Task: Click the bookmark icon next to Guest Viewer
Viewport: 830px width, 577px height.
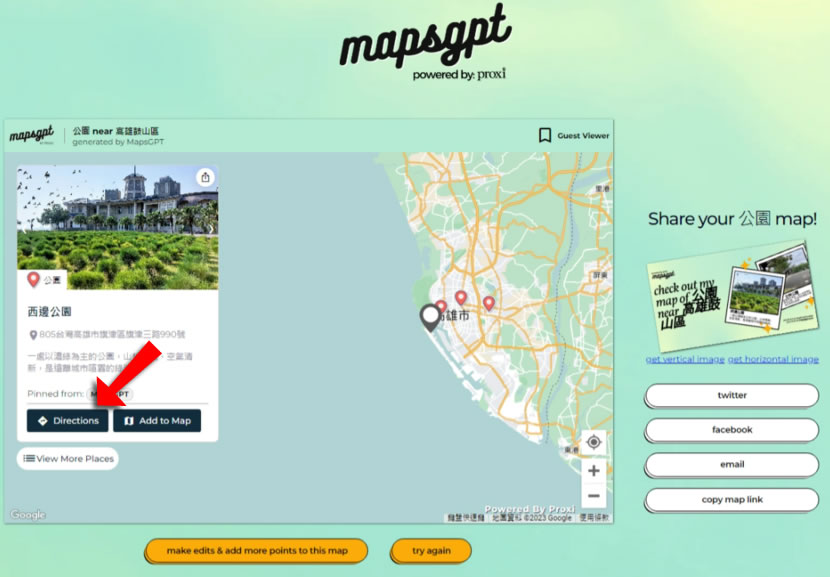Action: click(x=545, y=135)
